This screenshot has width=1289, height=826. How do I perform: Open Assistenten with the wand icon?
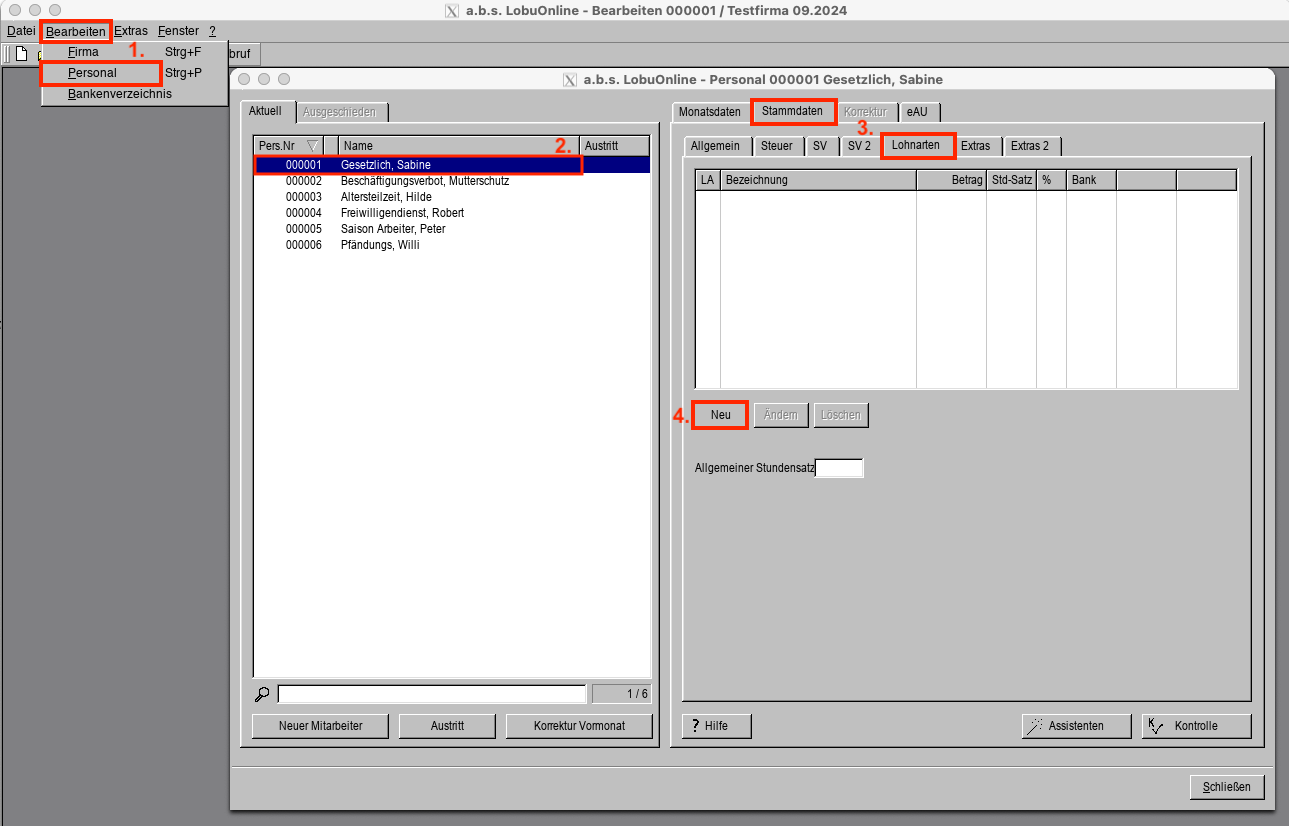pyautogui.click(x=1076, y=726)
